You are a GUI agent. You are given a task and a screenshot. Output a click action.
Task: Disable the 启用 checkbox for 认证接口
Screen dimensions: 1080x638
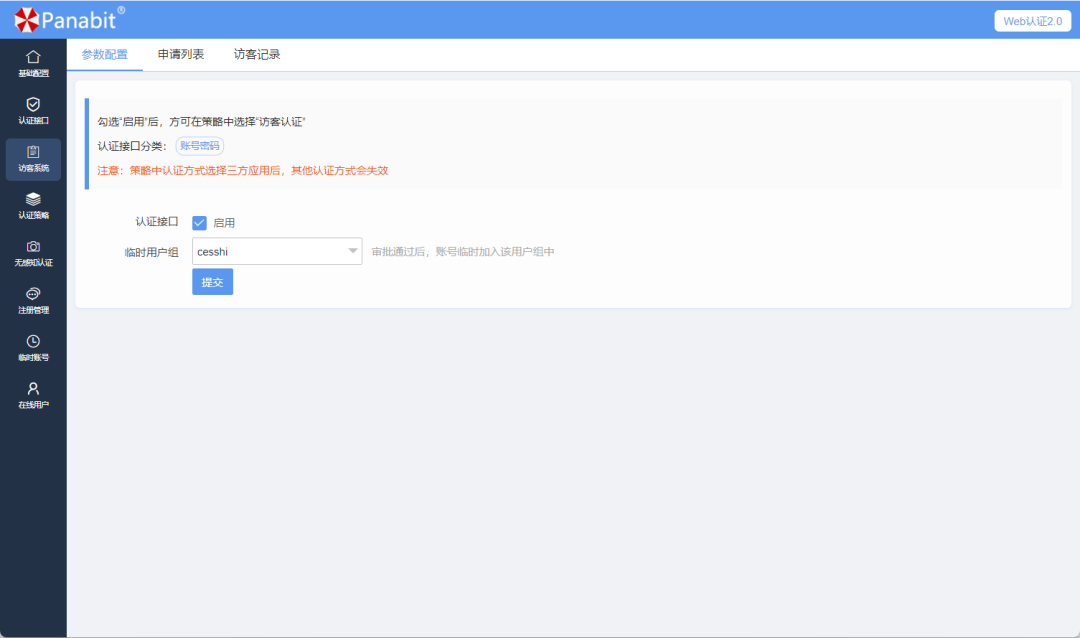[199, 222]
